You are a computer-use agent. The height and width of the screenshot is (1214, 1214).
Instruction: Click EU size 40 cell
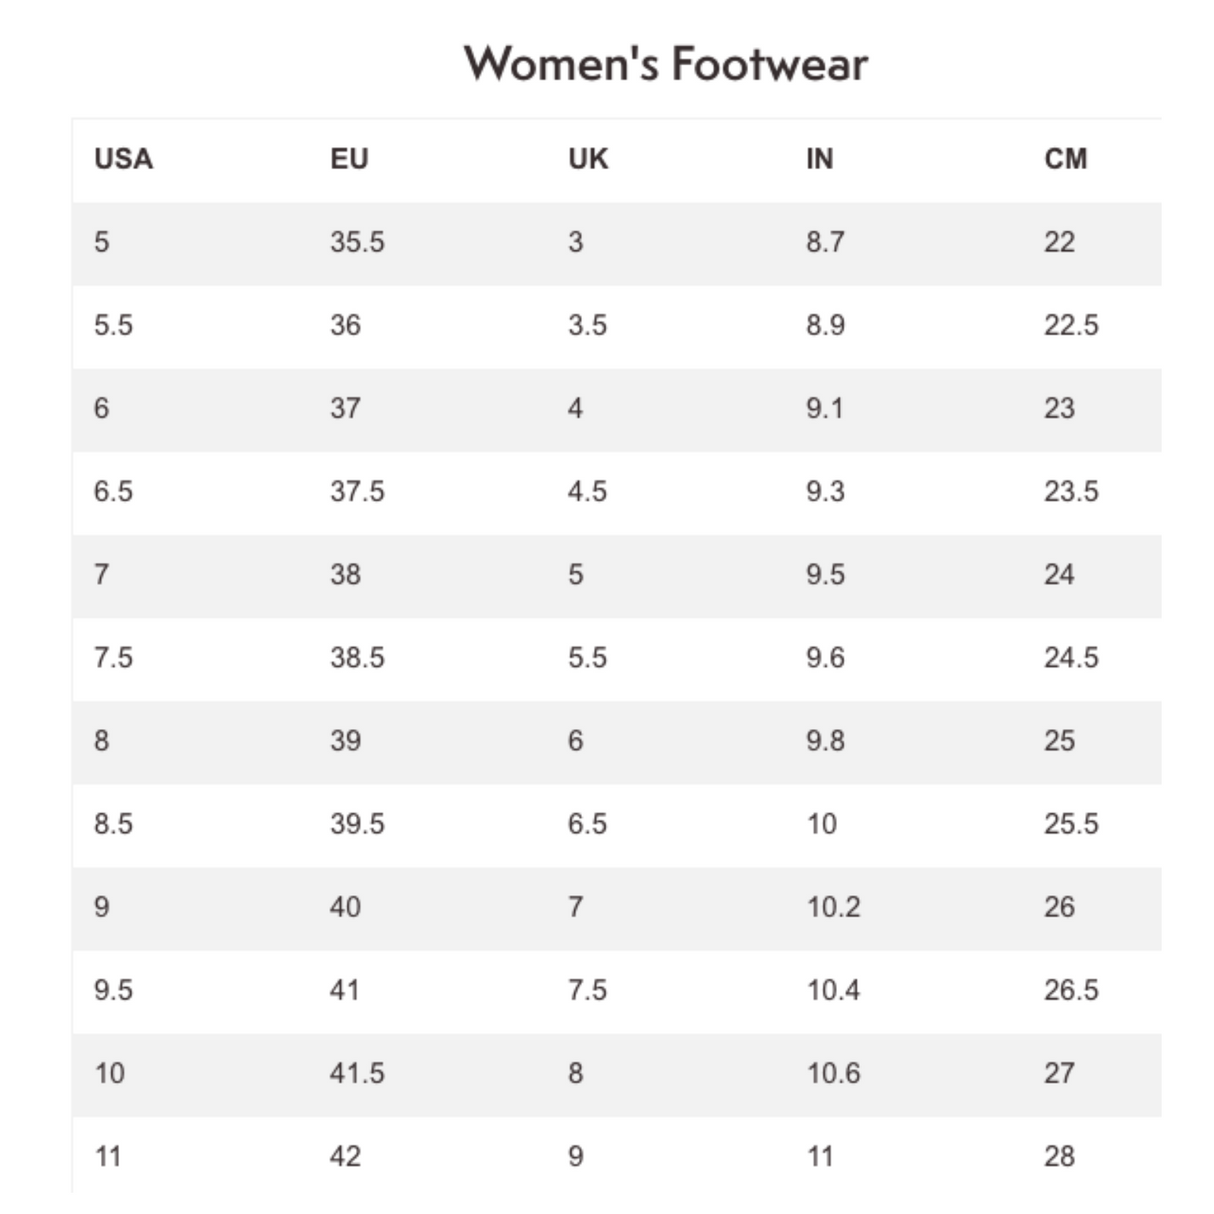coord(345,906)
